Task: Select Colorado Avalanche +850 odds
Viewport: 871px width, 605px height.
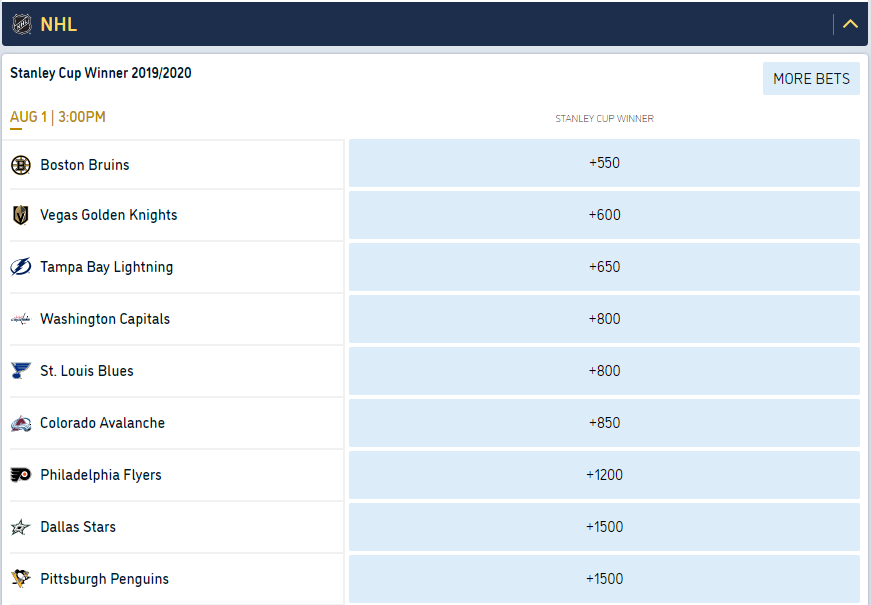Action: [x=604, y=423]
